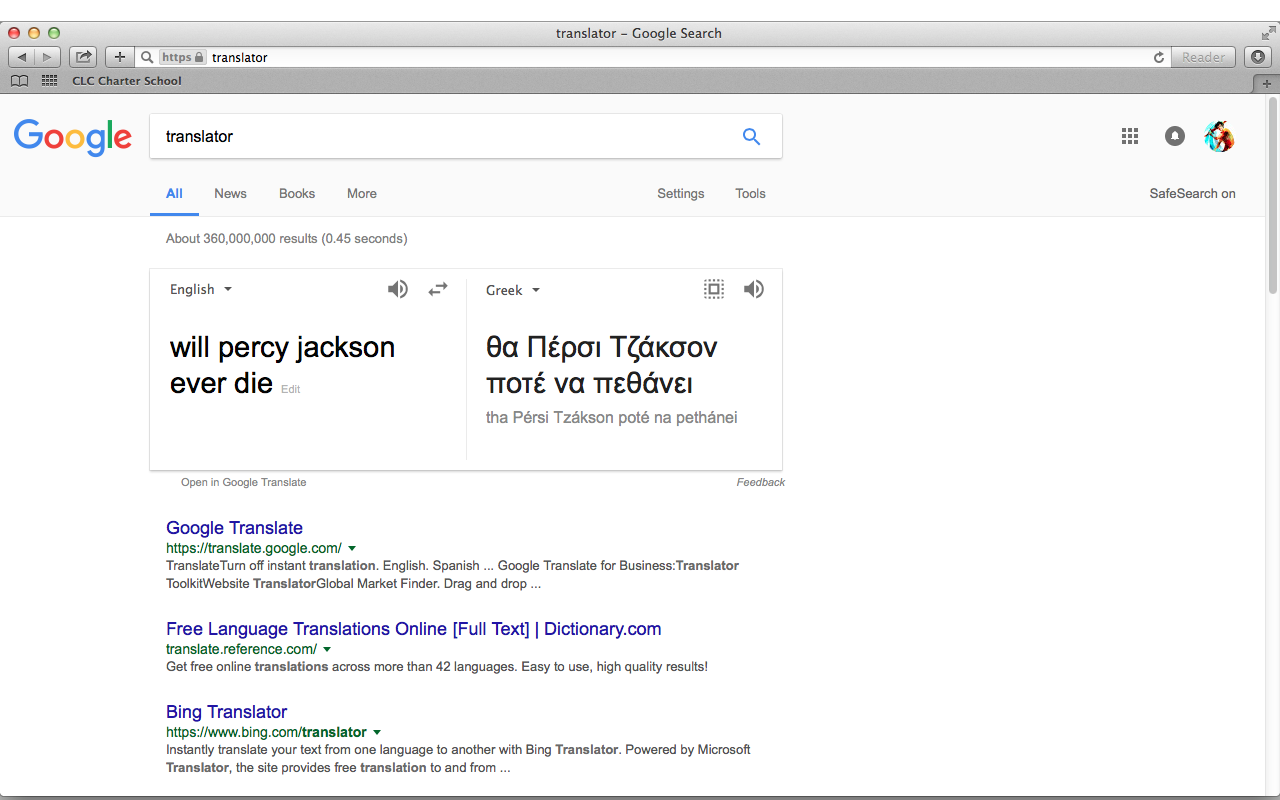Image resolution: width=1280 pixels, height=800 pixels.
Task: Click the Reader button
Action: point(1203,57)
